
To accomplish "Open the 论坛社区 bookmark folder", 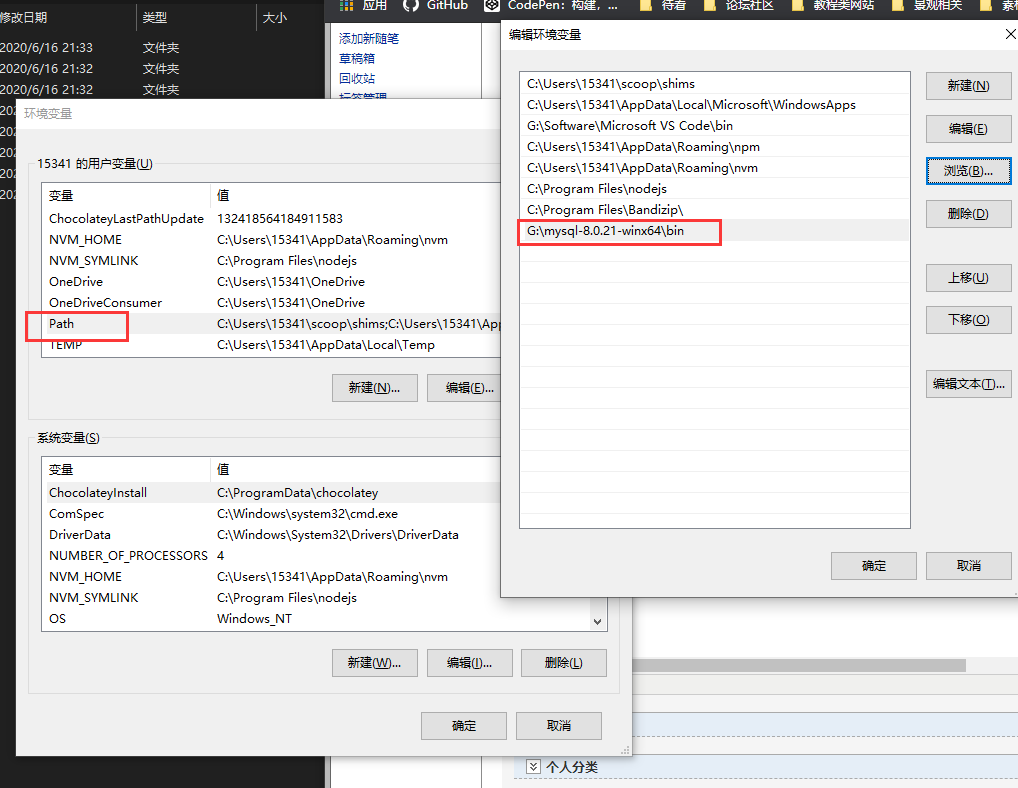I will pos(739,5).
